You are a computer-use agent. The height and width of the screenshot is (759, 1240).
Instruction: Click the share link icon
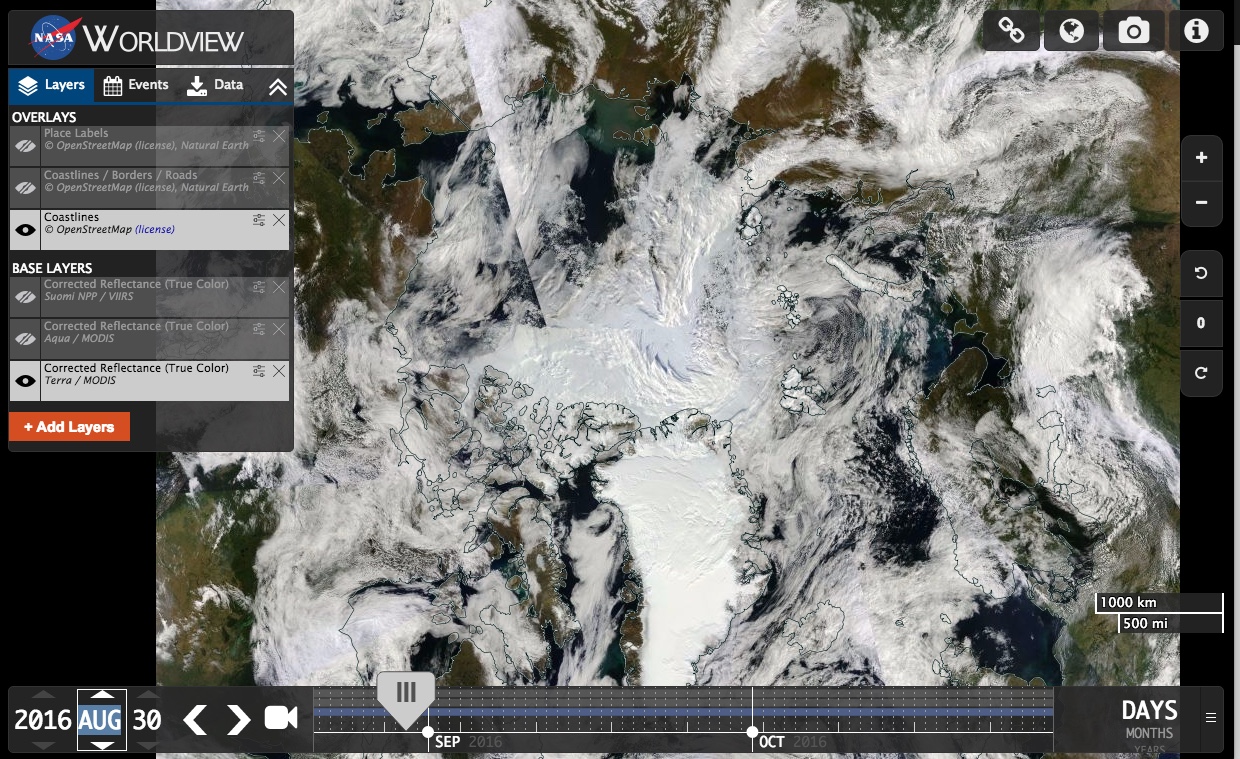pyautogui.click(x=1011, y=31)
